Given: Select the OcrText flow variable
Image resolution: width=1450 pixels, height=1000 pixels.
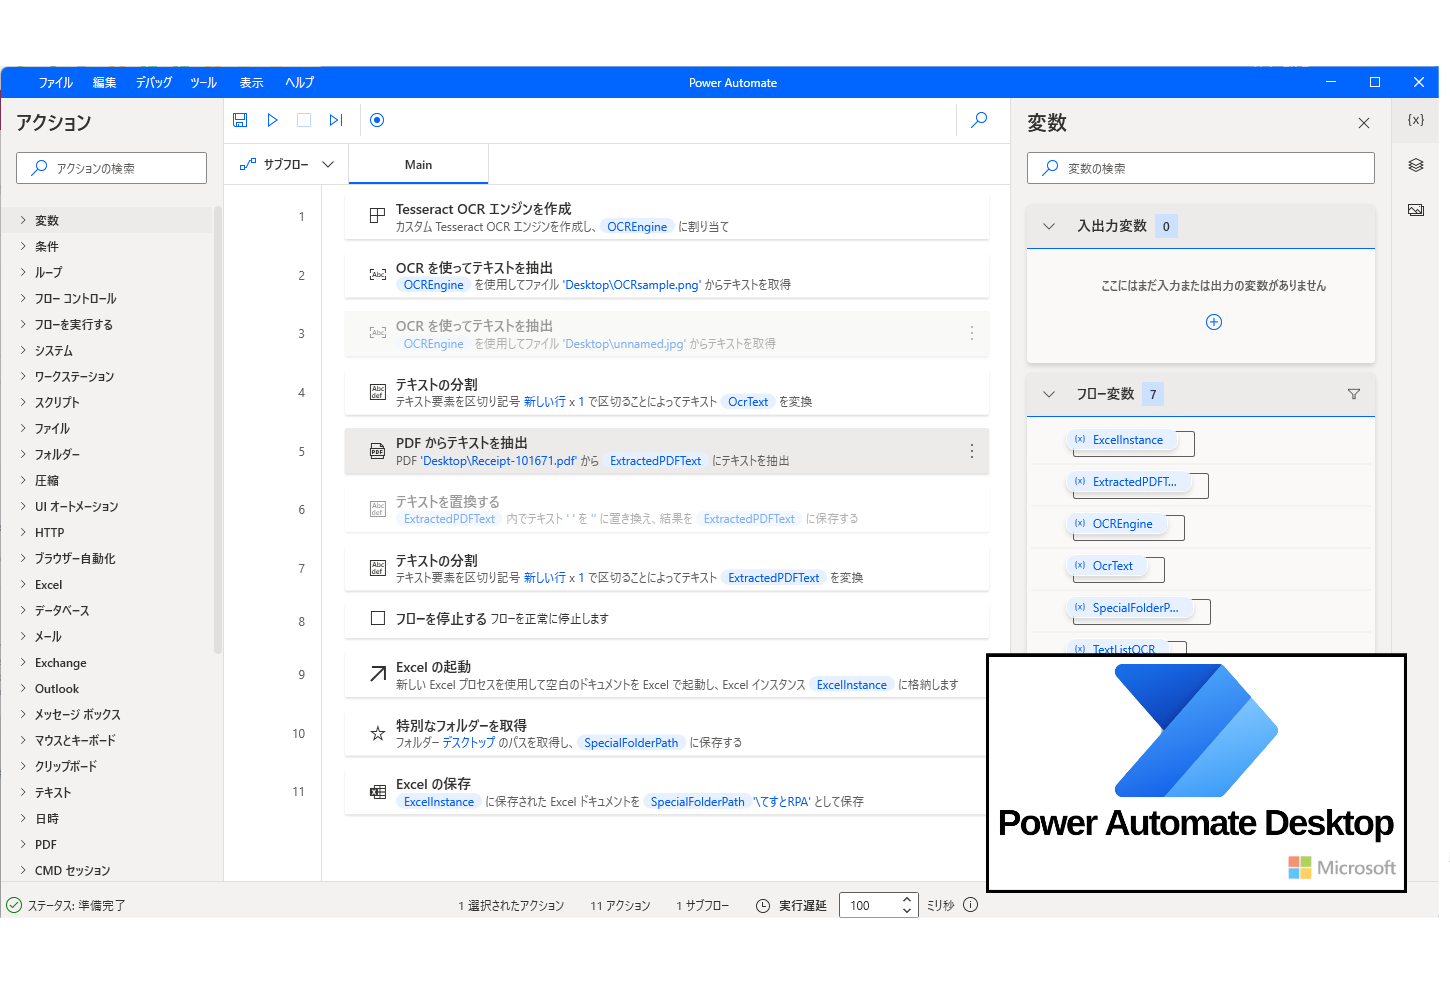Looking at the screenshot, I should 1106,566.
